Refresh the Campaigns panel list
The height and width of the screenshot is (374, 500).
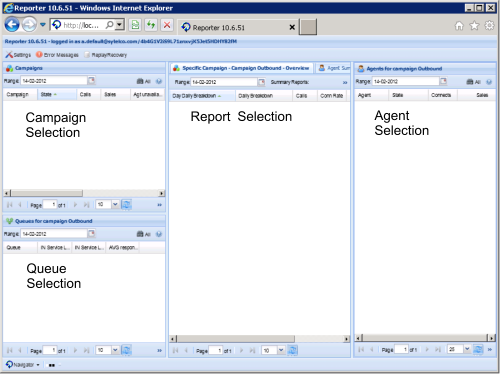click(126, 204)
